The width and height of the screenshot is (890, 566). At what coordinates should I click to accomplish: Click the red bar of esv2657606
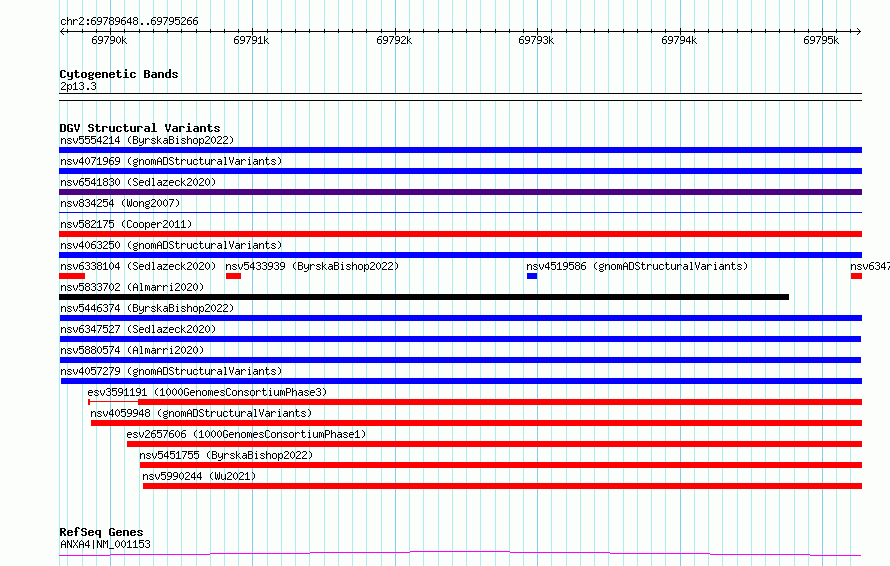(x=494, y=444)
